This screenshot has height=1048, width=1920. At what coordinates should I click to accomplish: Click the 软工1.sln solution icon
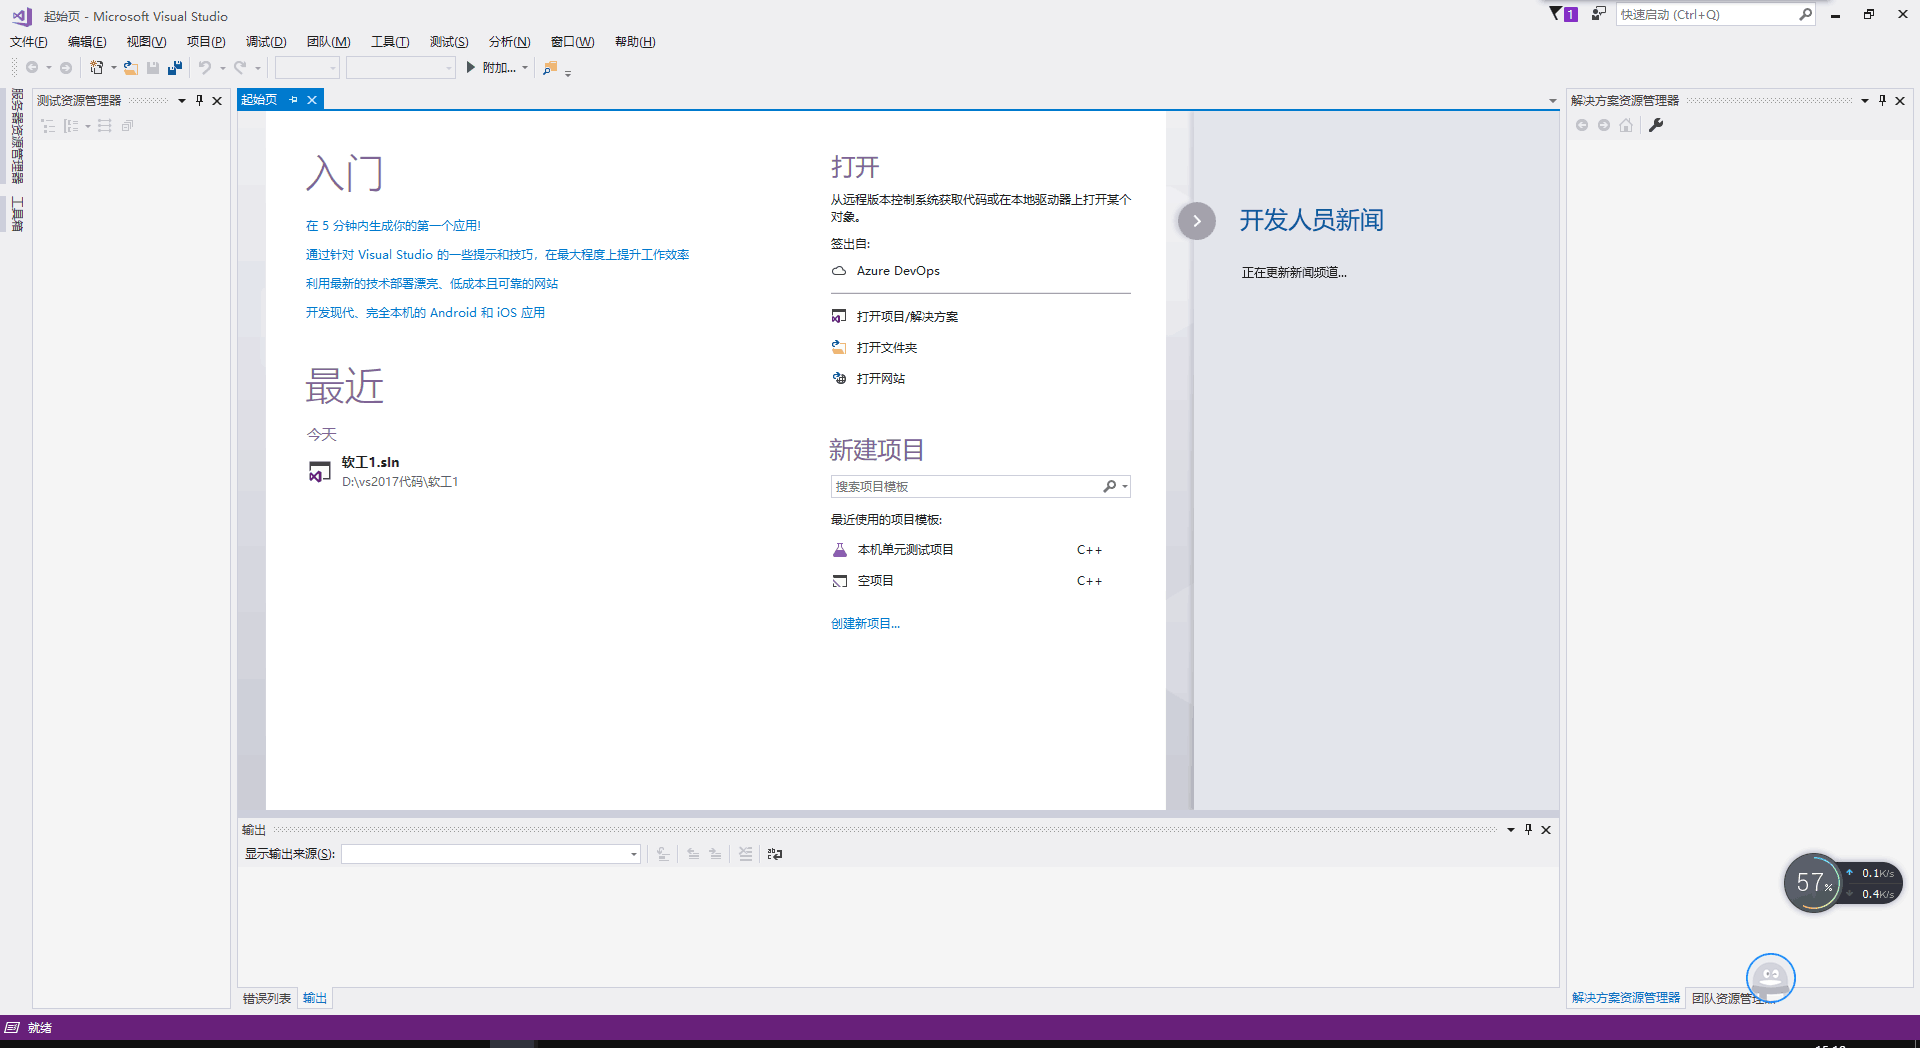320,472
